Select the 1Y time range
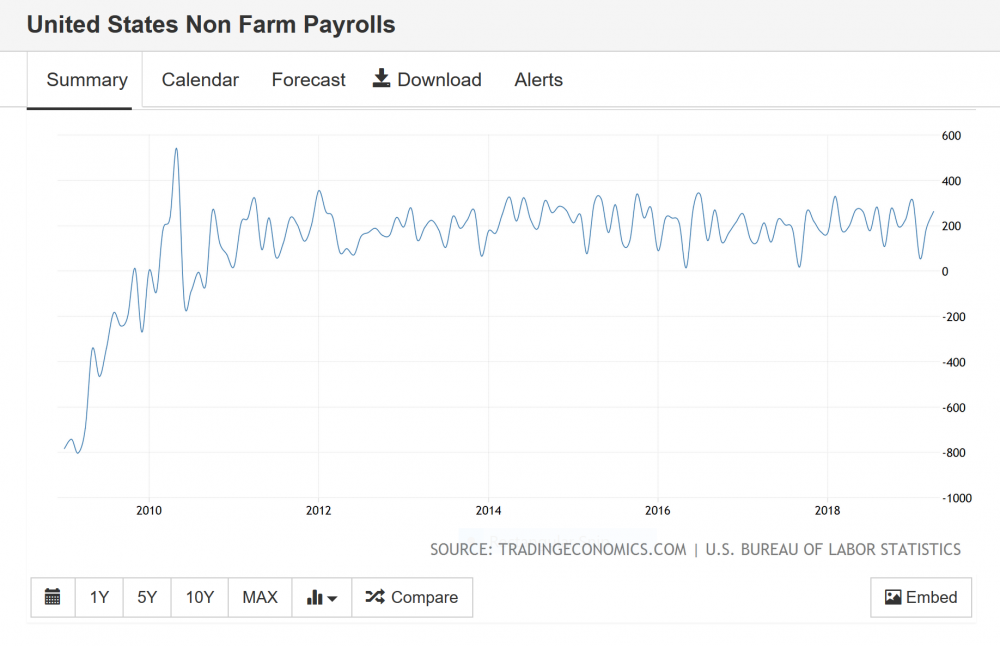The height and width of the screenshot is (646, 1000). coord(99,597)
